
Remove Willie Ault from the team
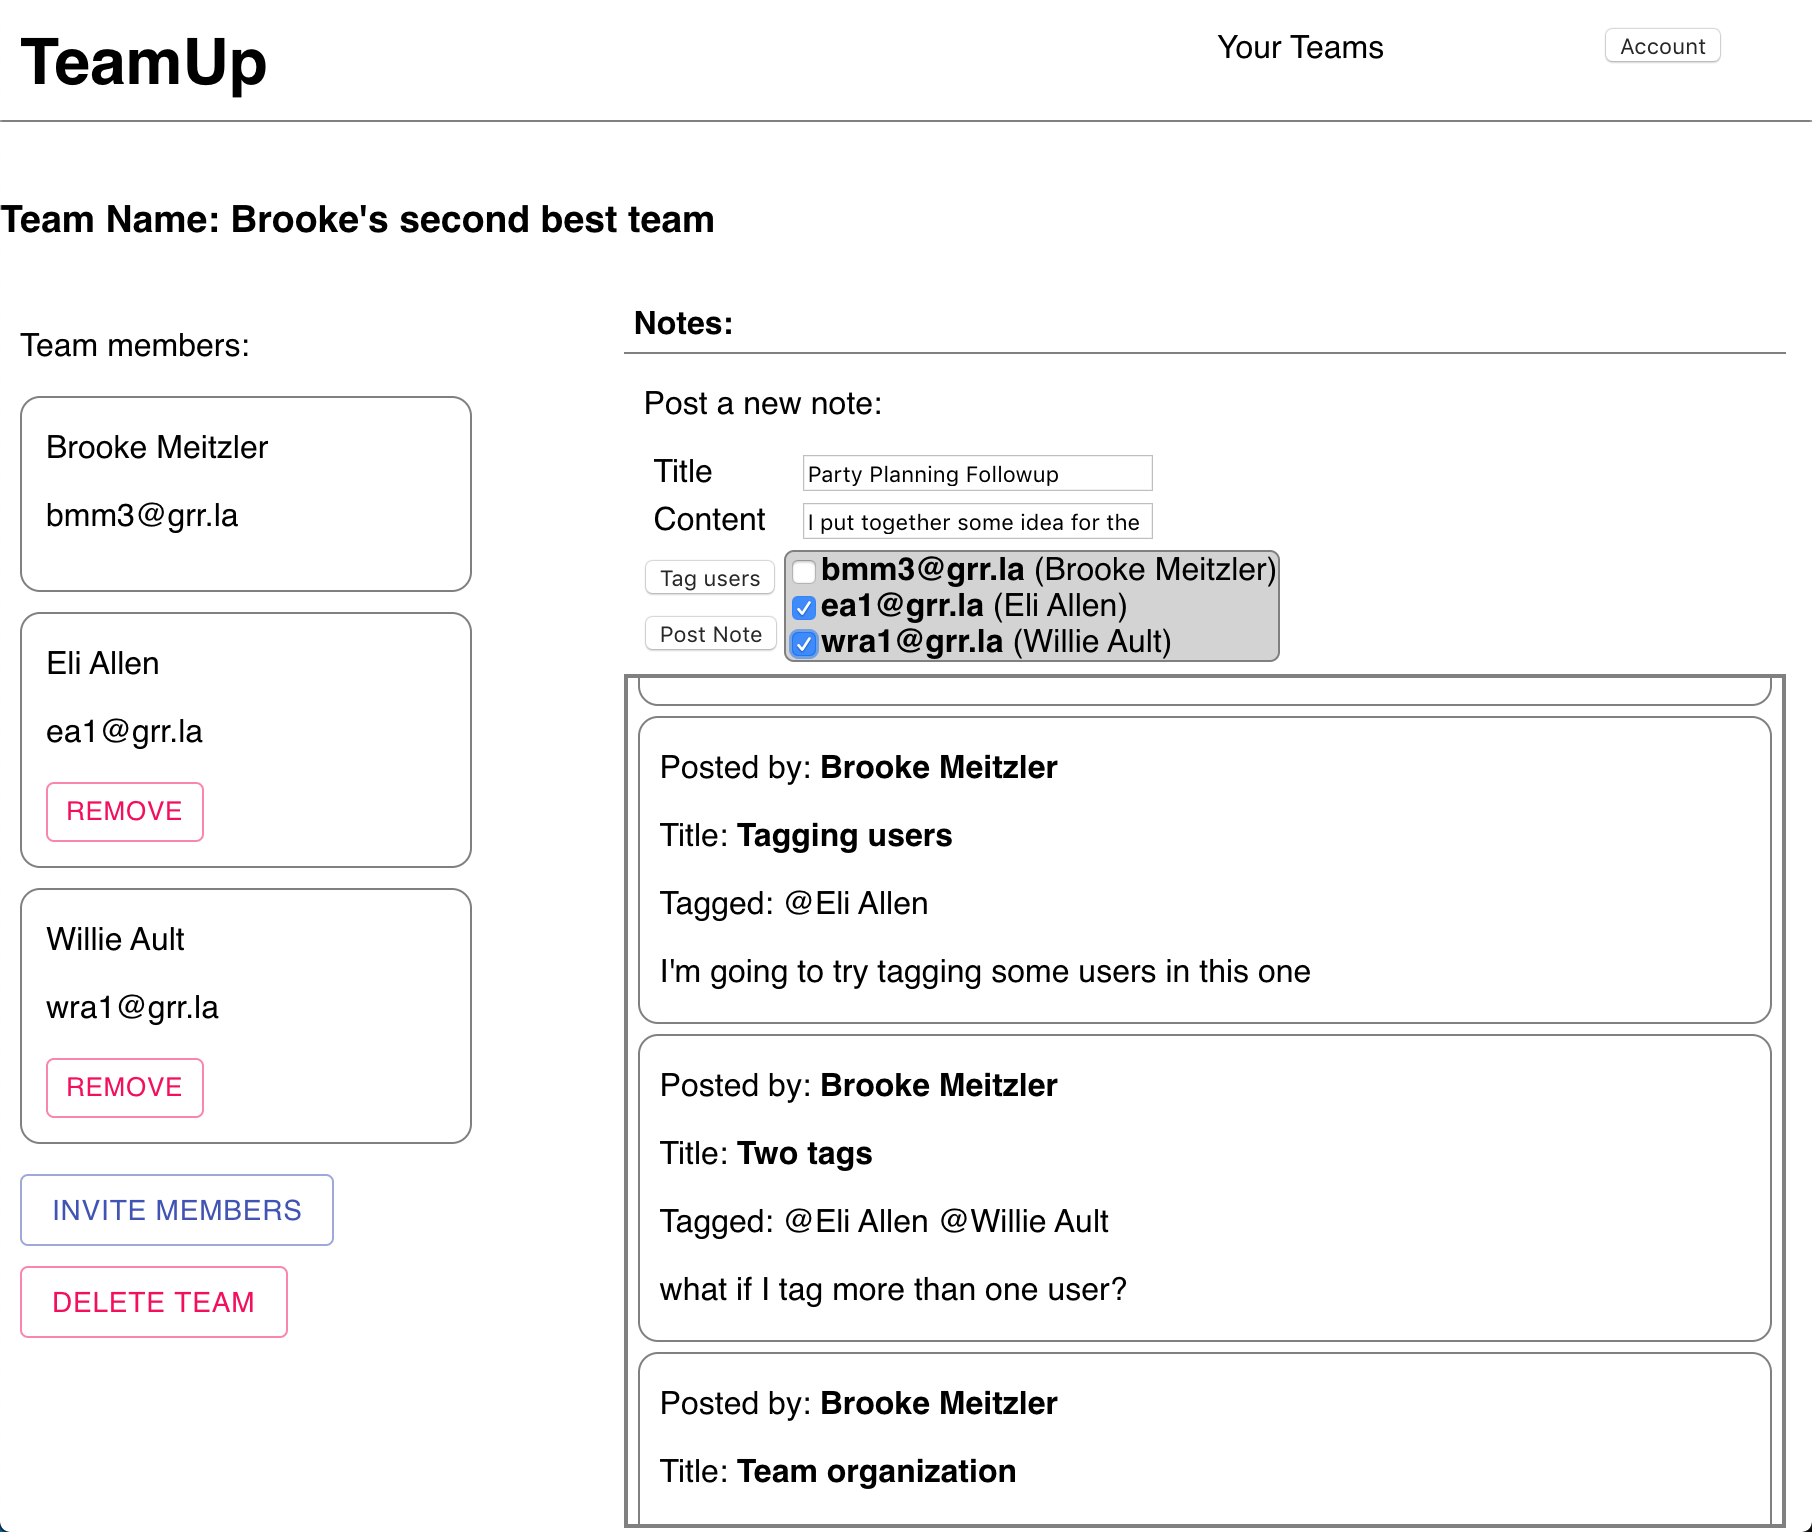coord(125,1087)
